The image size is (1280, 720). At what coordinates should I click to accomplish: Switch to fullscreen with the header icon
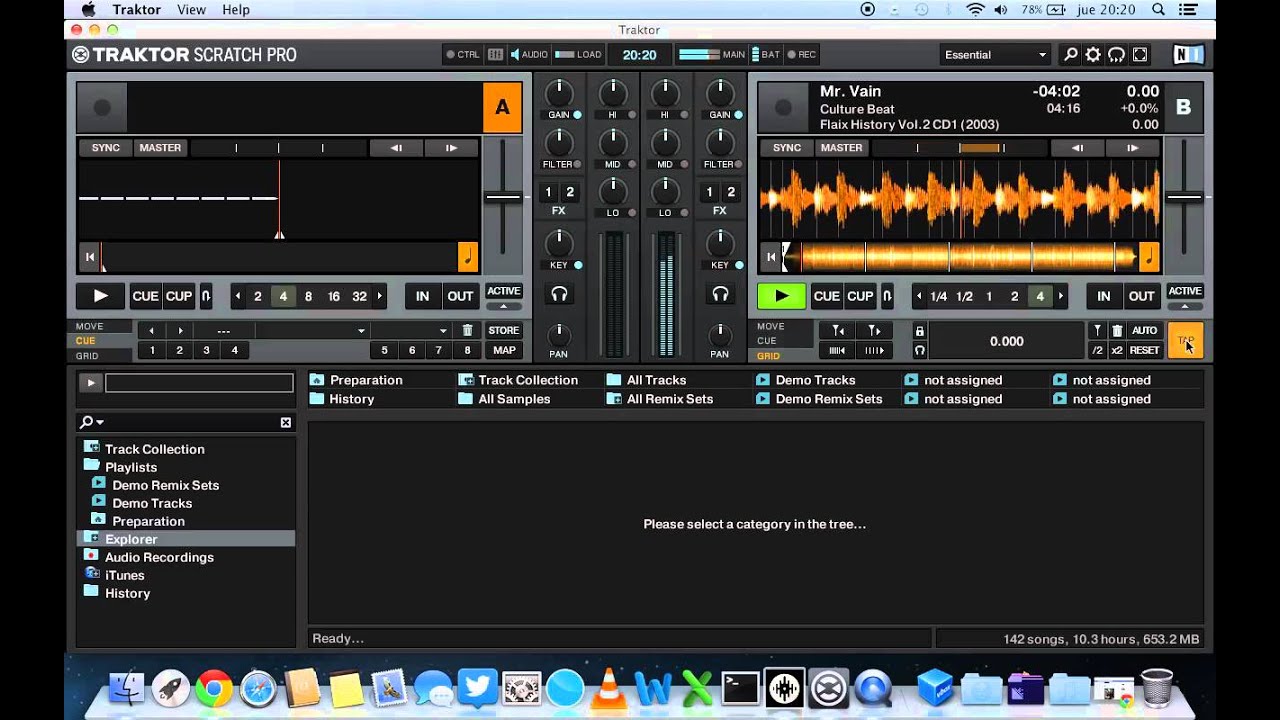click(x=1139, y=55)
